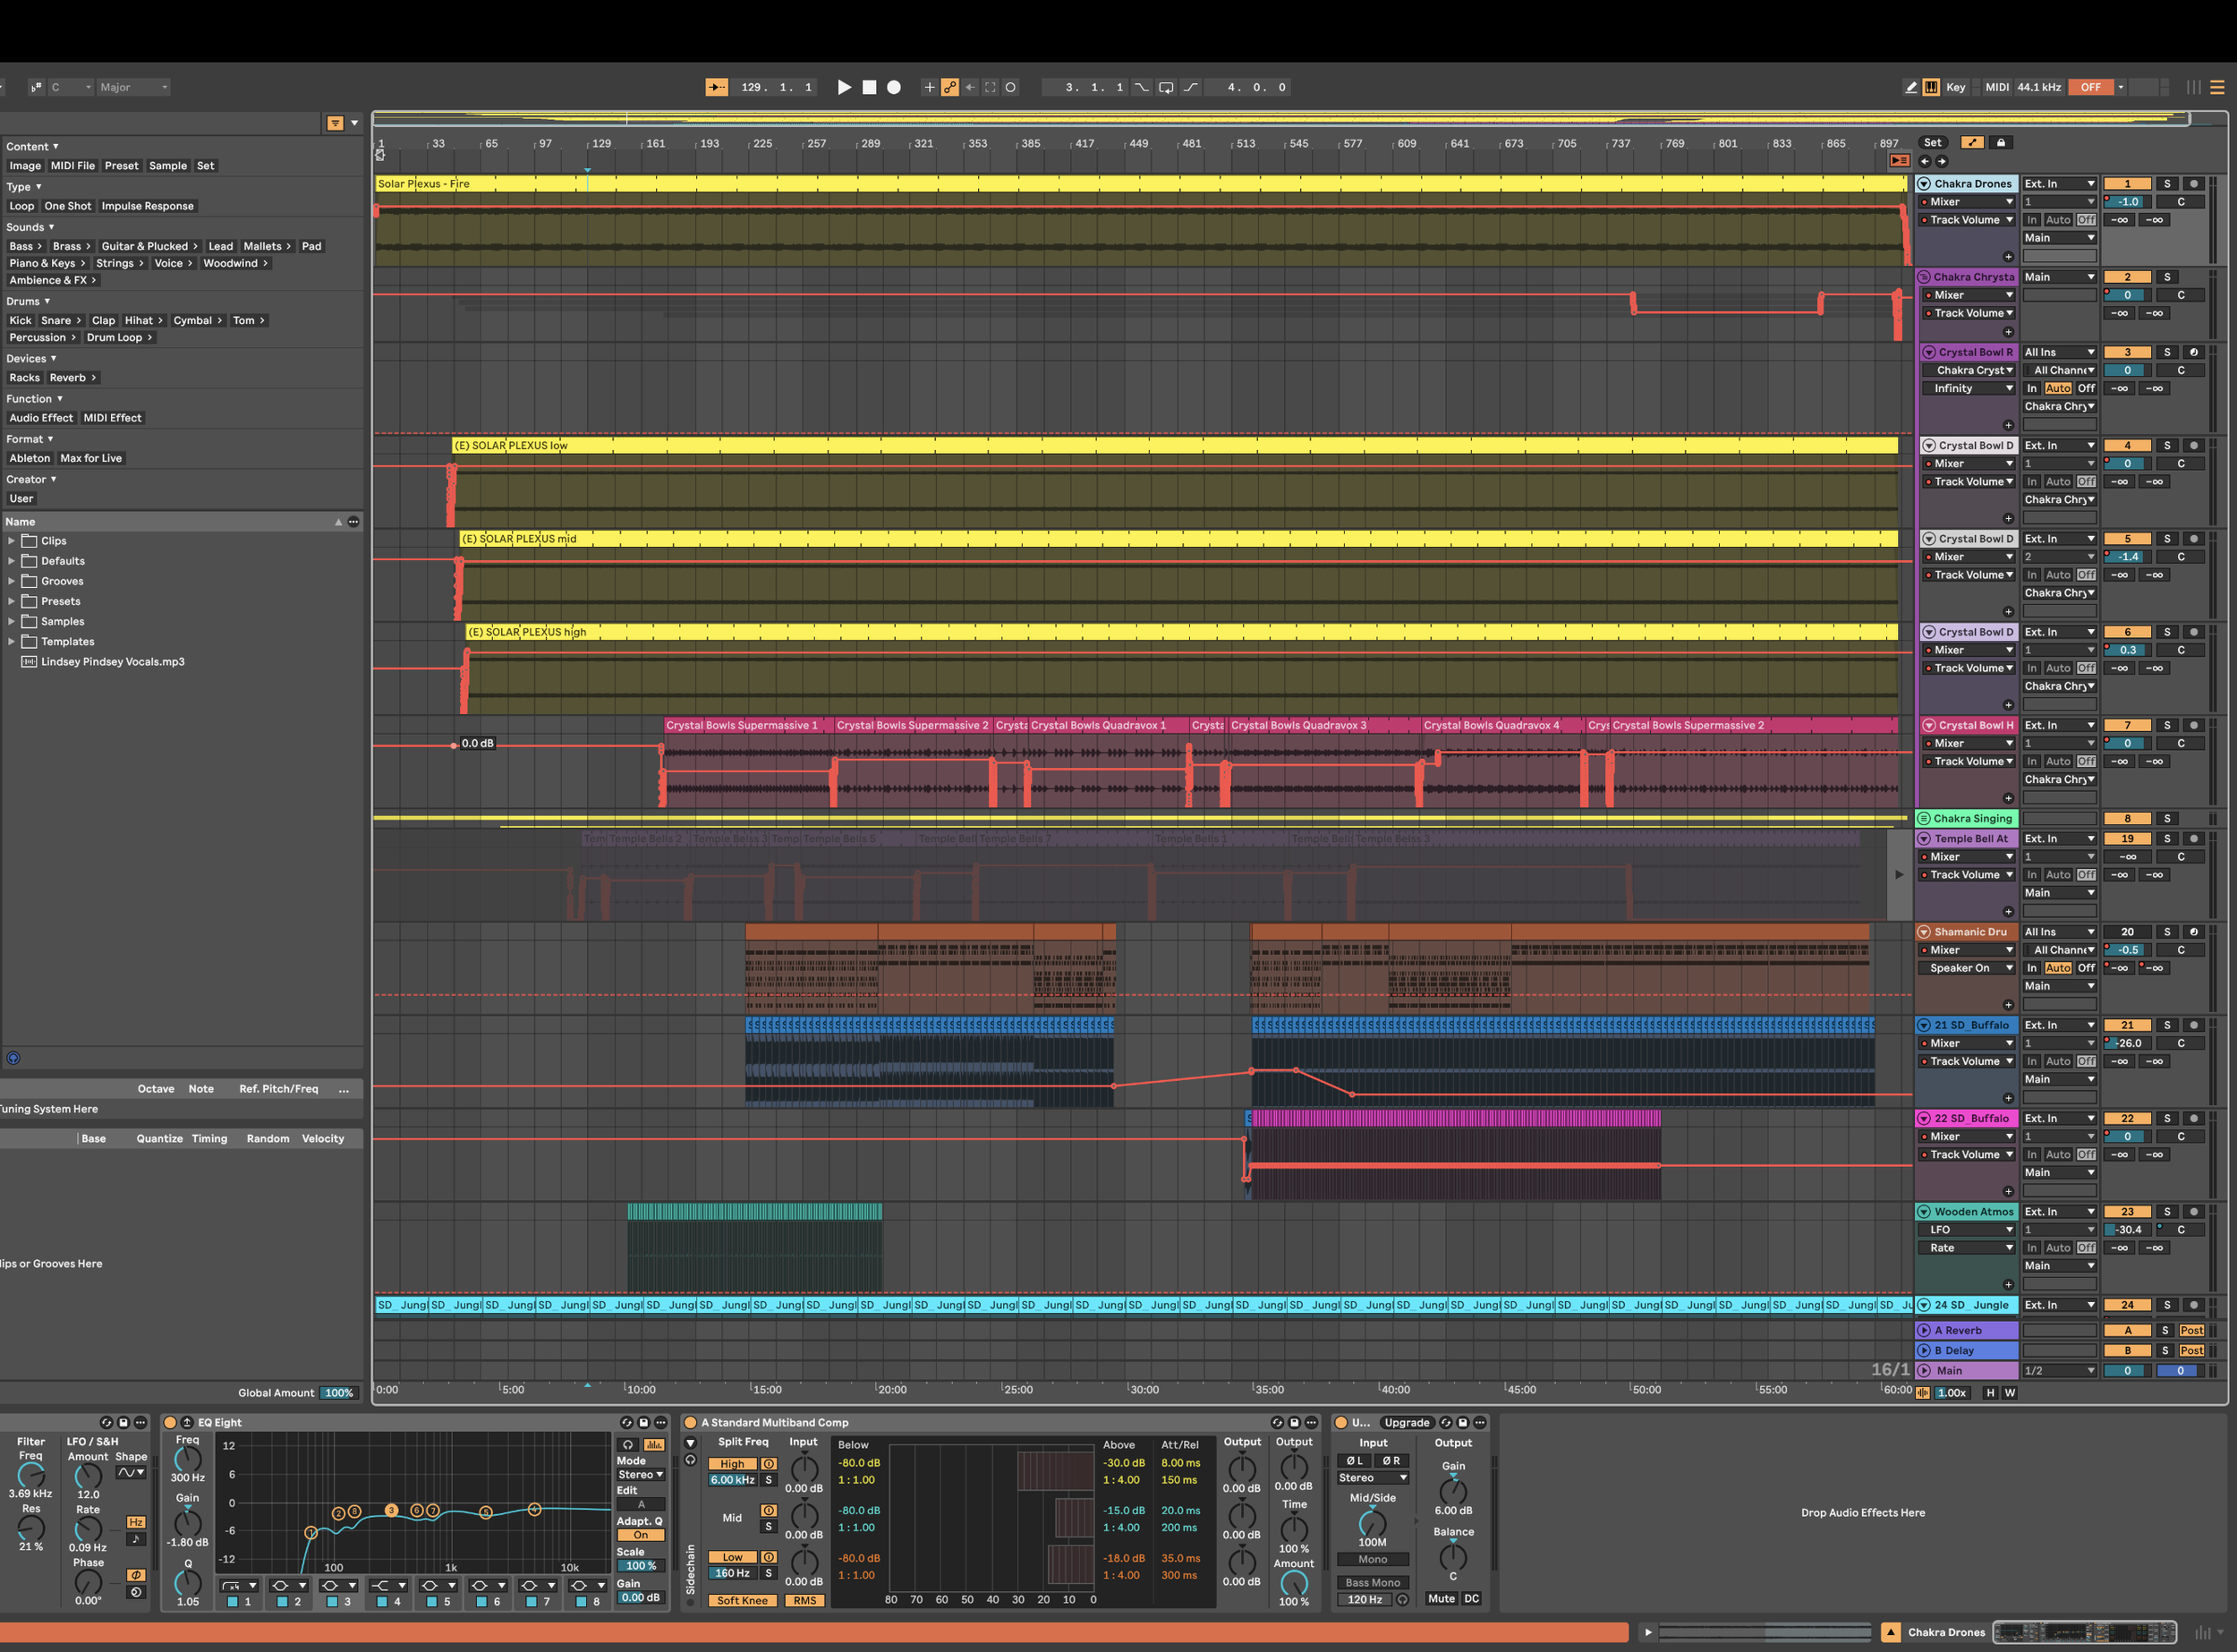2237x1652 pixels.
Task: Turn off Adapt. Q in EQ Eight
Action: (x=640, y=1535)
